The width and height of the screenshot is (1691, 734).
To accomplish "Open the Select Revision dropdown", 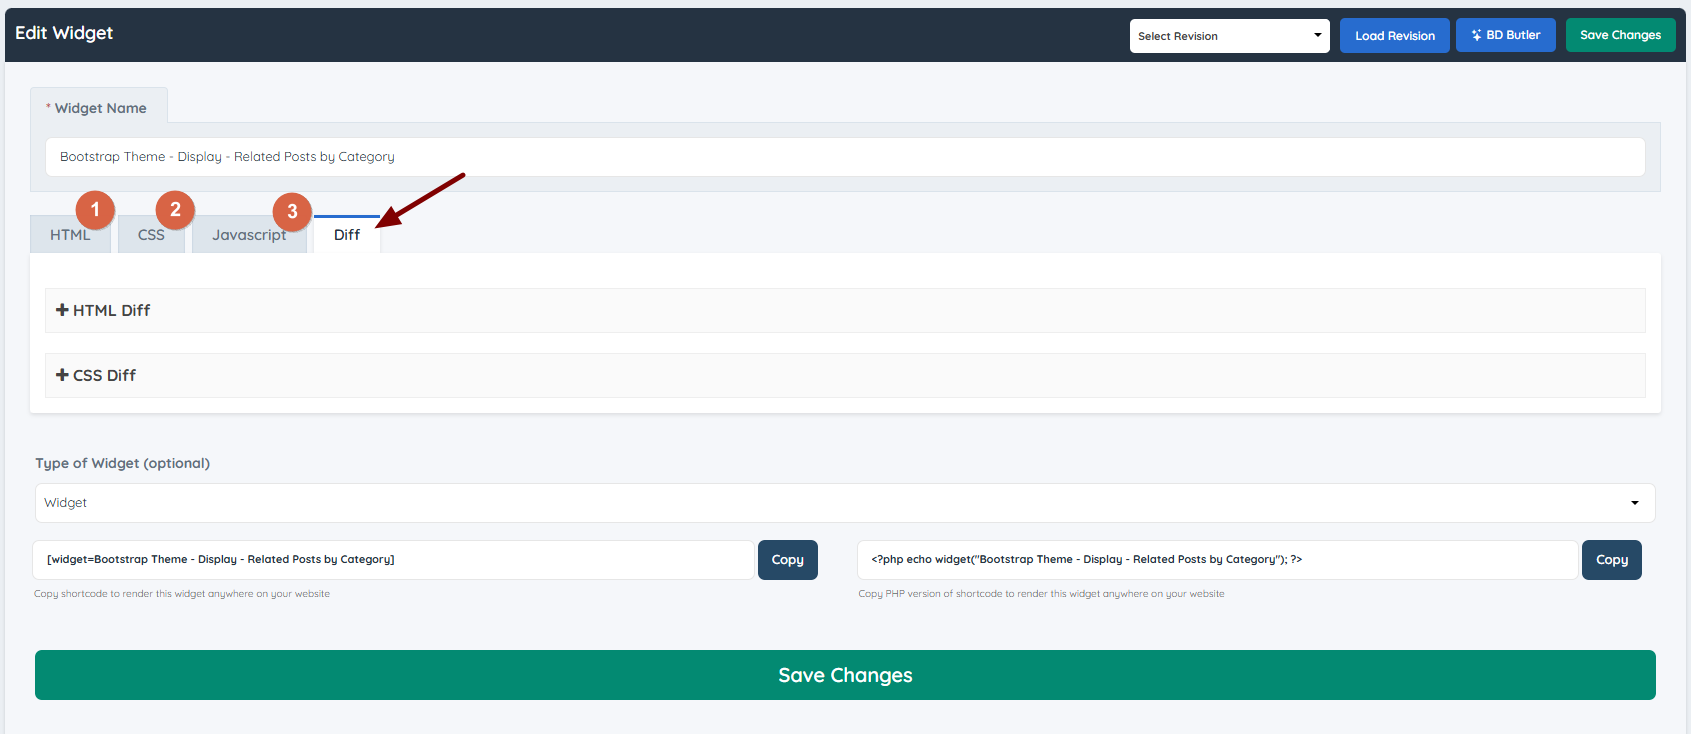I will pyautogui.click(x=1229, y=36).
